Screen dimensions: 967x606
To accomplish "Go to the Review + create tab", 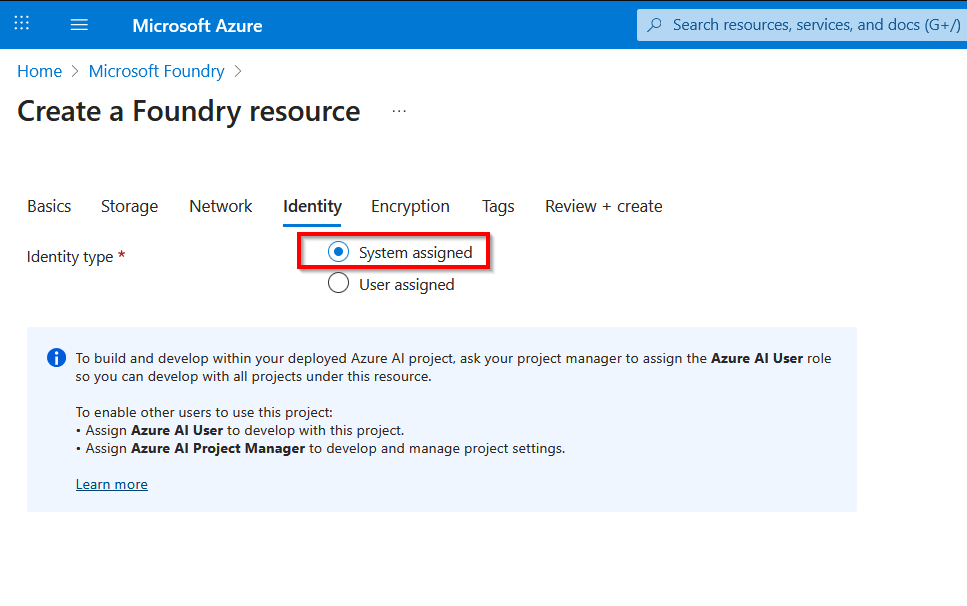I will 603,206.
